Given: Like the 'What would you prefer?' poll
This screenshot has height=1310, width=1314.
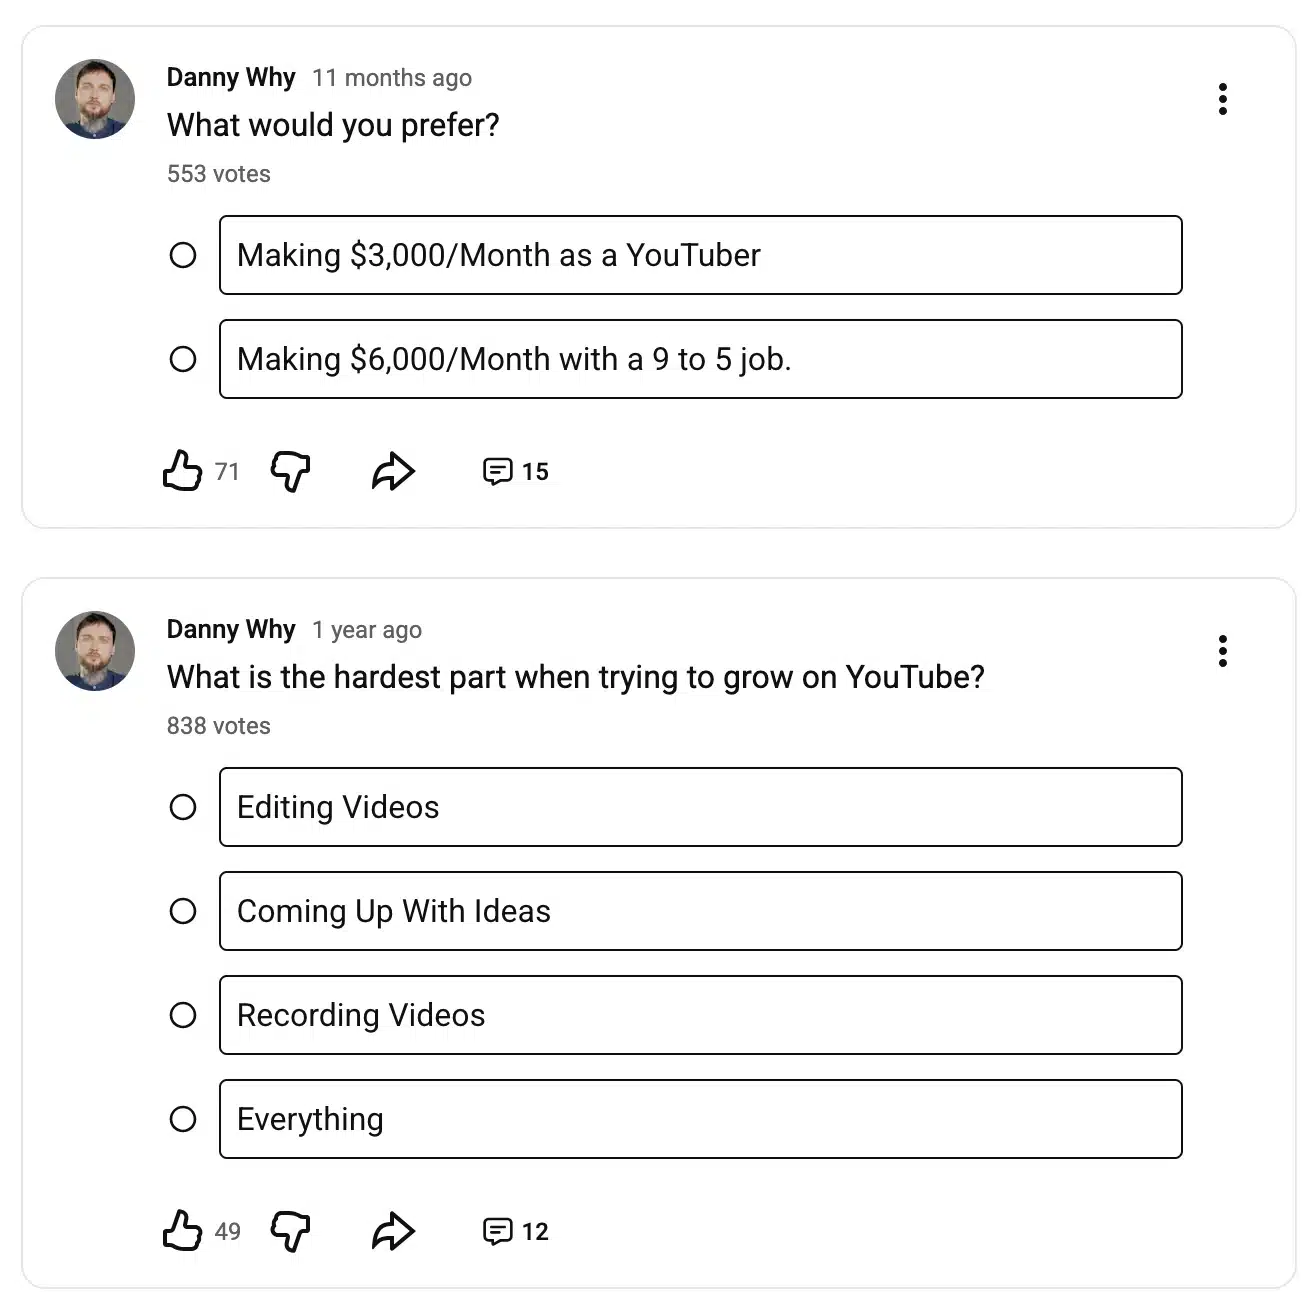Looking at the screenshot, I should point(182,471).
